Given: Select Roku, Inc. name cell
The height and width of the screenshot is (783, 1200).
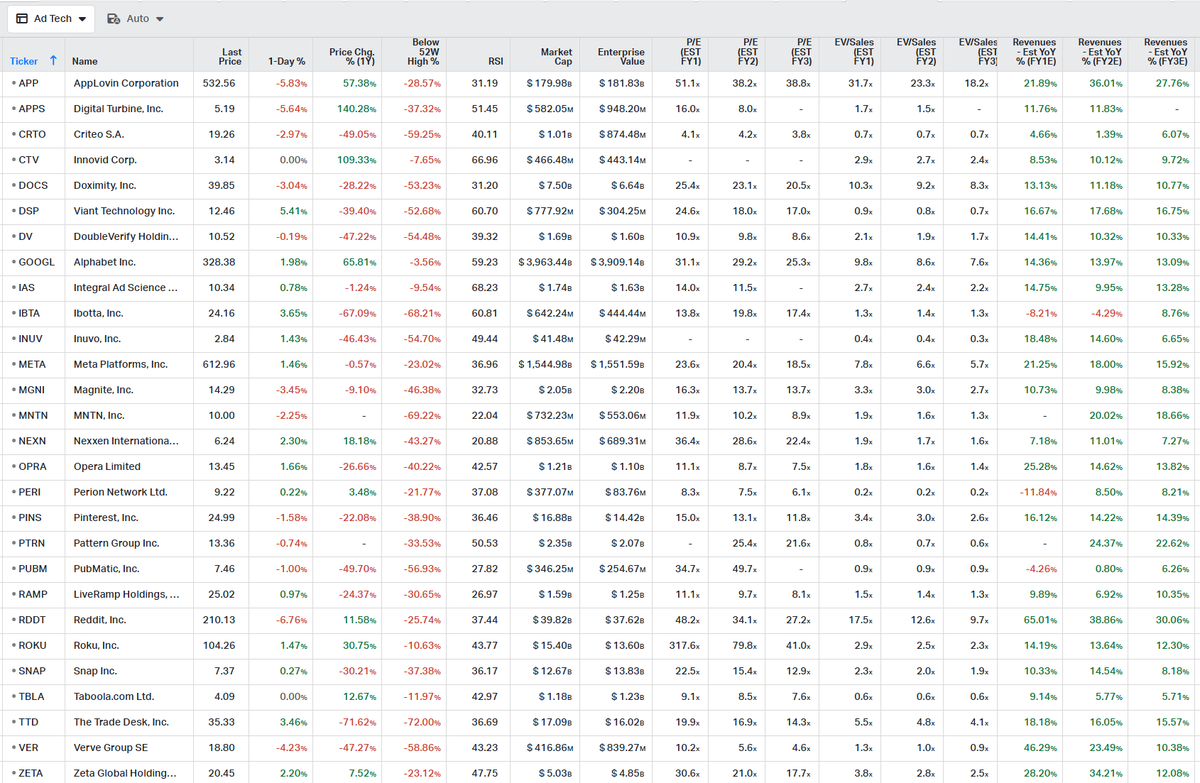Looking at the screenshot, I should pyautogui.click(x=96, y=646).
